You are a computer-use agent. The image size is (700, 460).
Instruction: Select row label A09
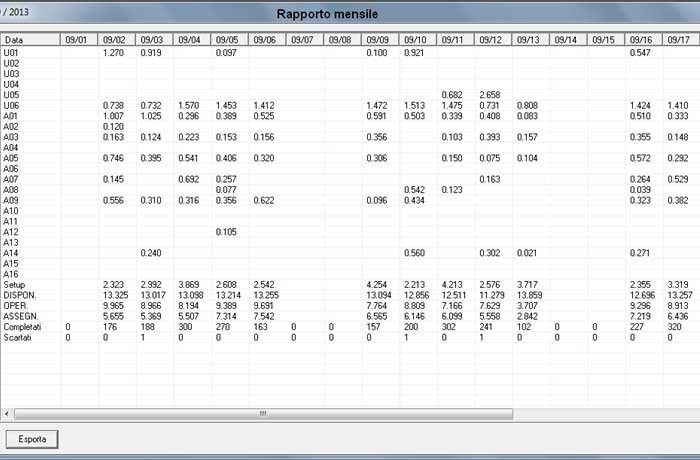click(x=11, y=200)
